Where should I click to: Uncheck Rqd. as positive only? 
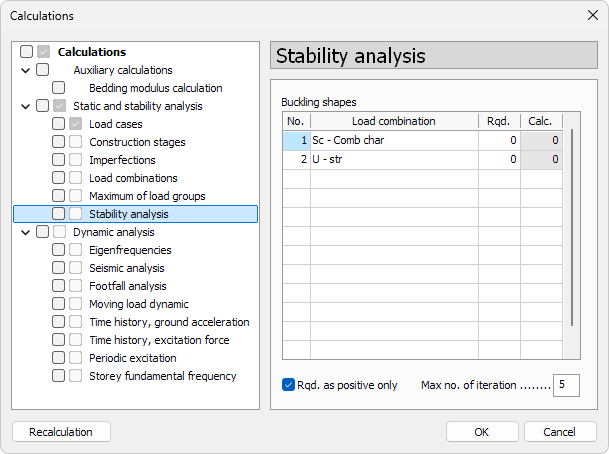288,385
